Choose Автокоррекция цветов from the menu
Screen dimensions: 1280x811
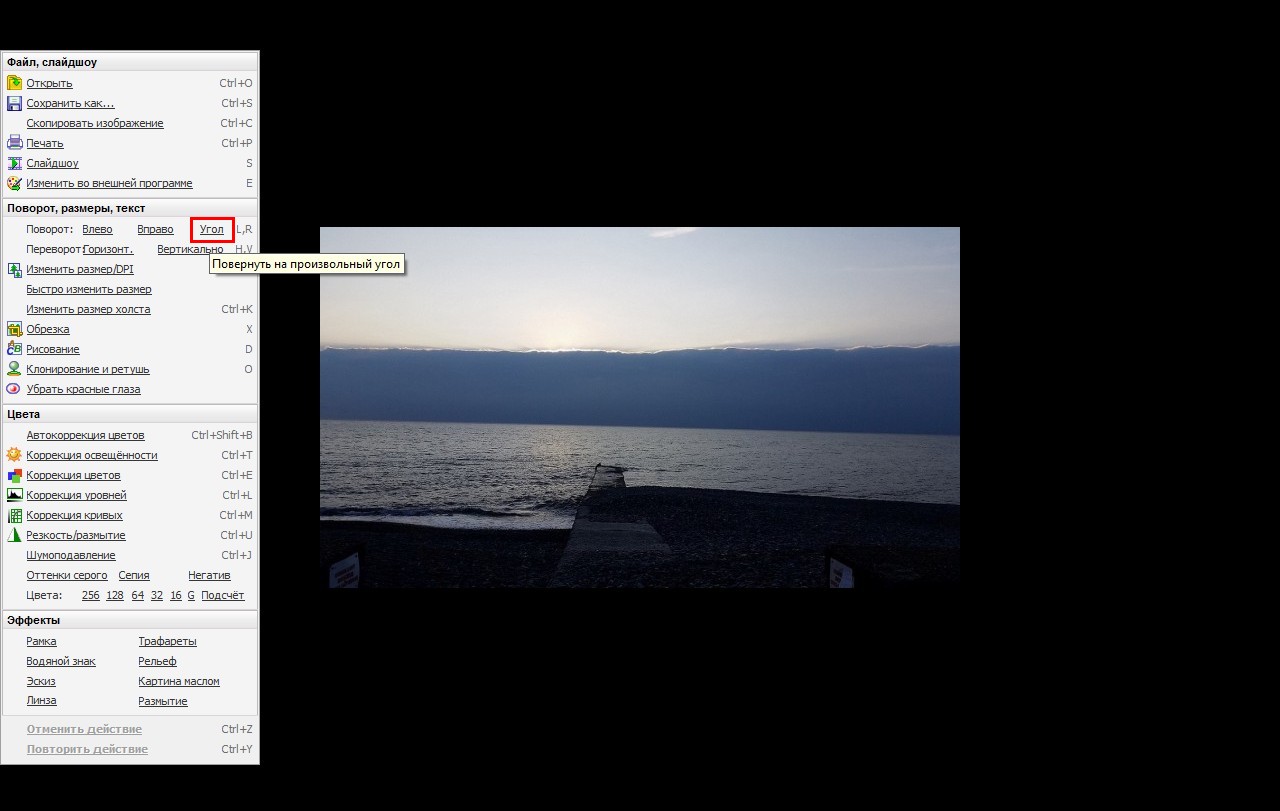coord(85,435)
